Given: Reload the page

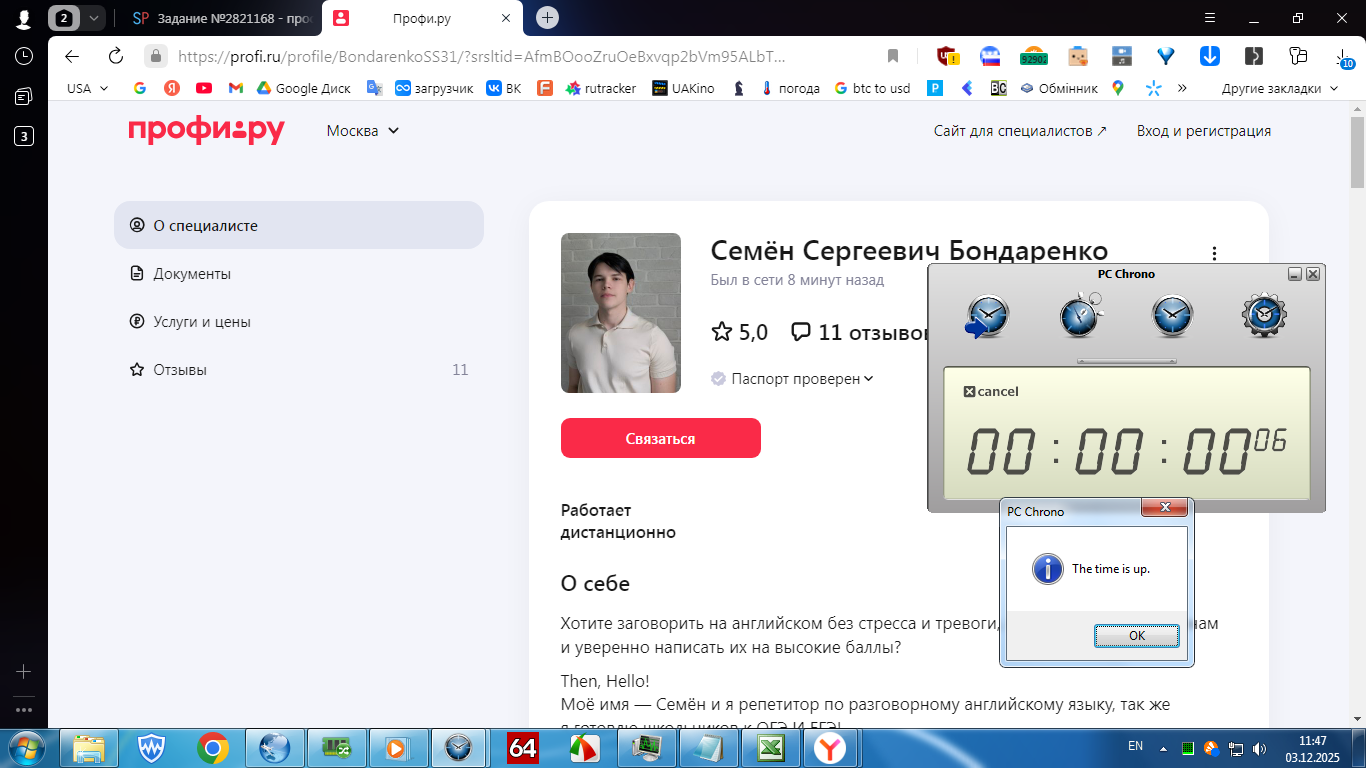Looking at the screenshot, I should pyautogui.click(x=116, y=56).
